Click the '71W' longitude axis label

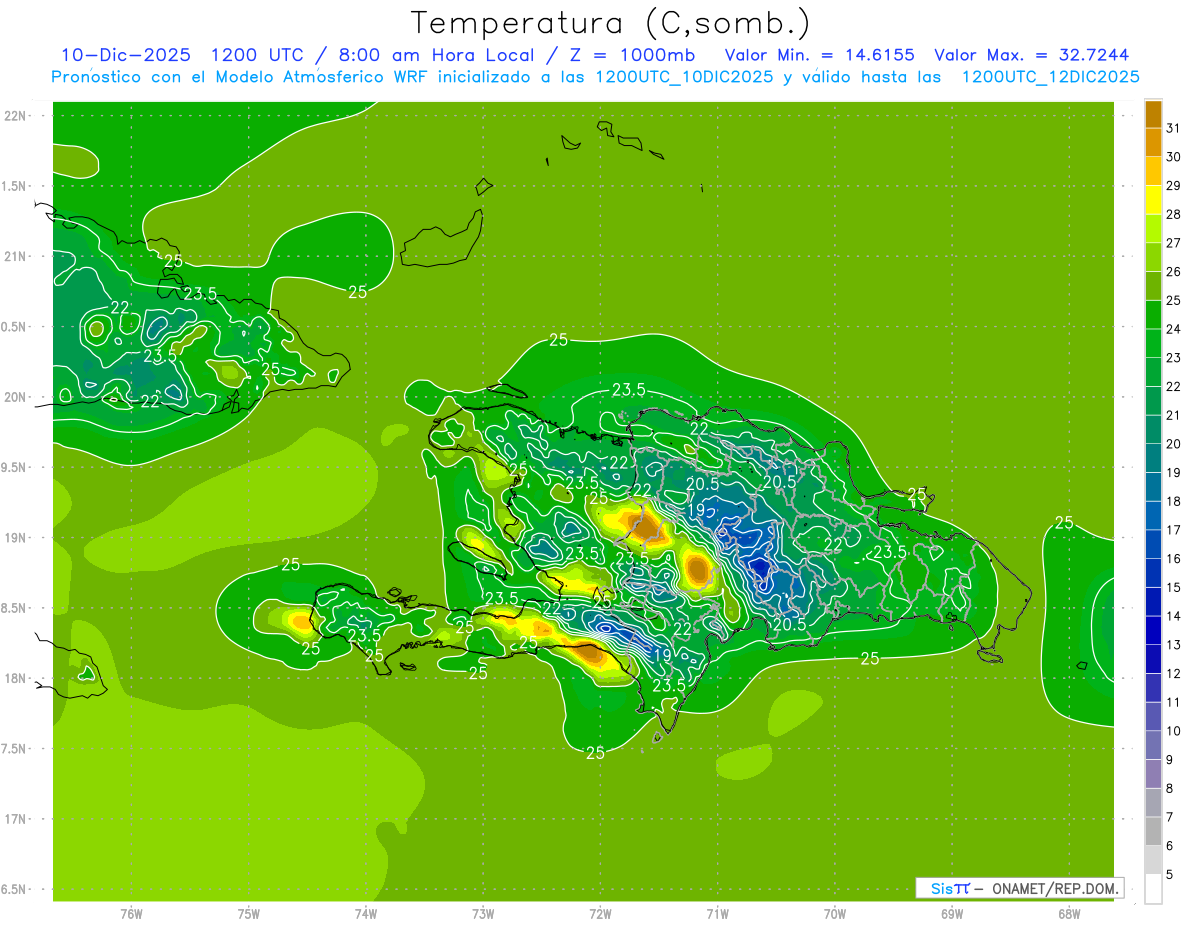[717, 913]
